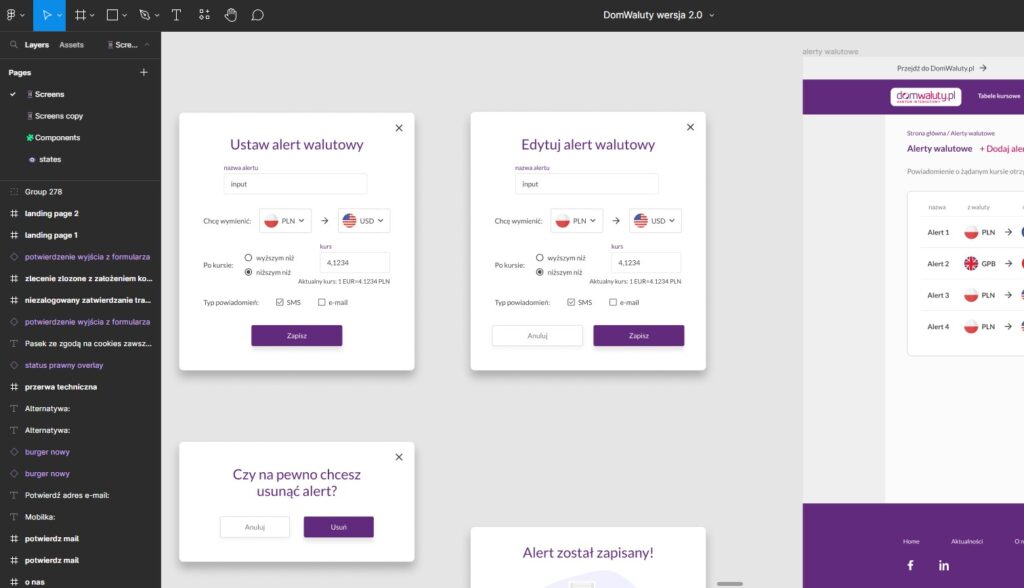Image resolution: width=1024 pixels, height=588 pixels.
Task: Click the kurs input field in Ustaw alert
Action: [x=354, y=263]
